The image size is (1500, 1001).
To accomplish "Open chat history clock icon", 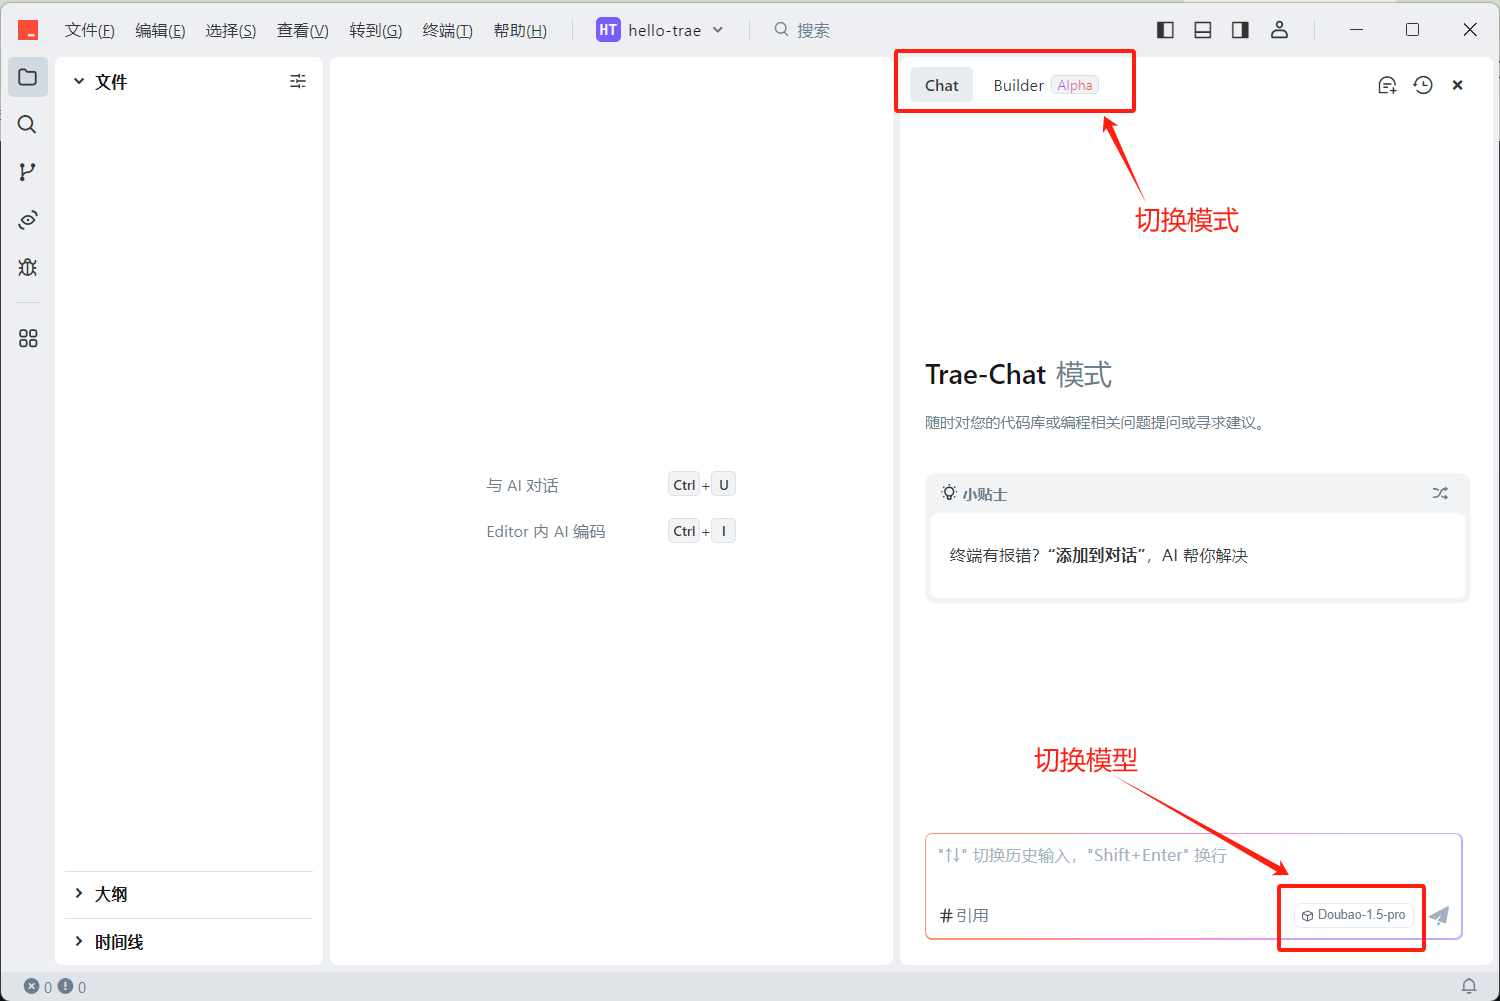I will click(x=1423, y=86).
